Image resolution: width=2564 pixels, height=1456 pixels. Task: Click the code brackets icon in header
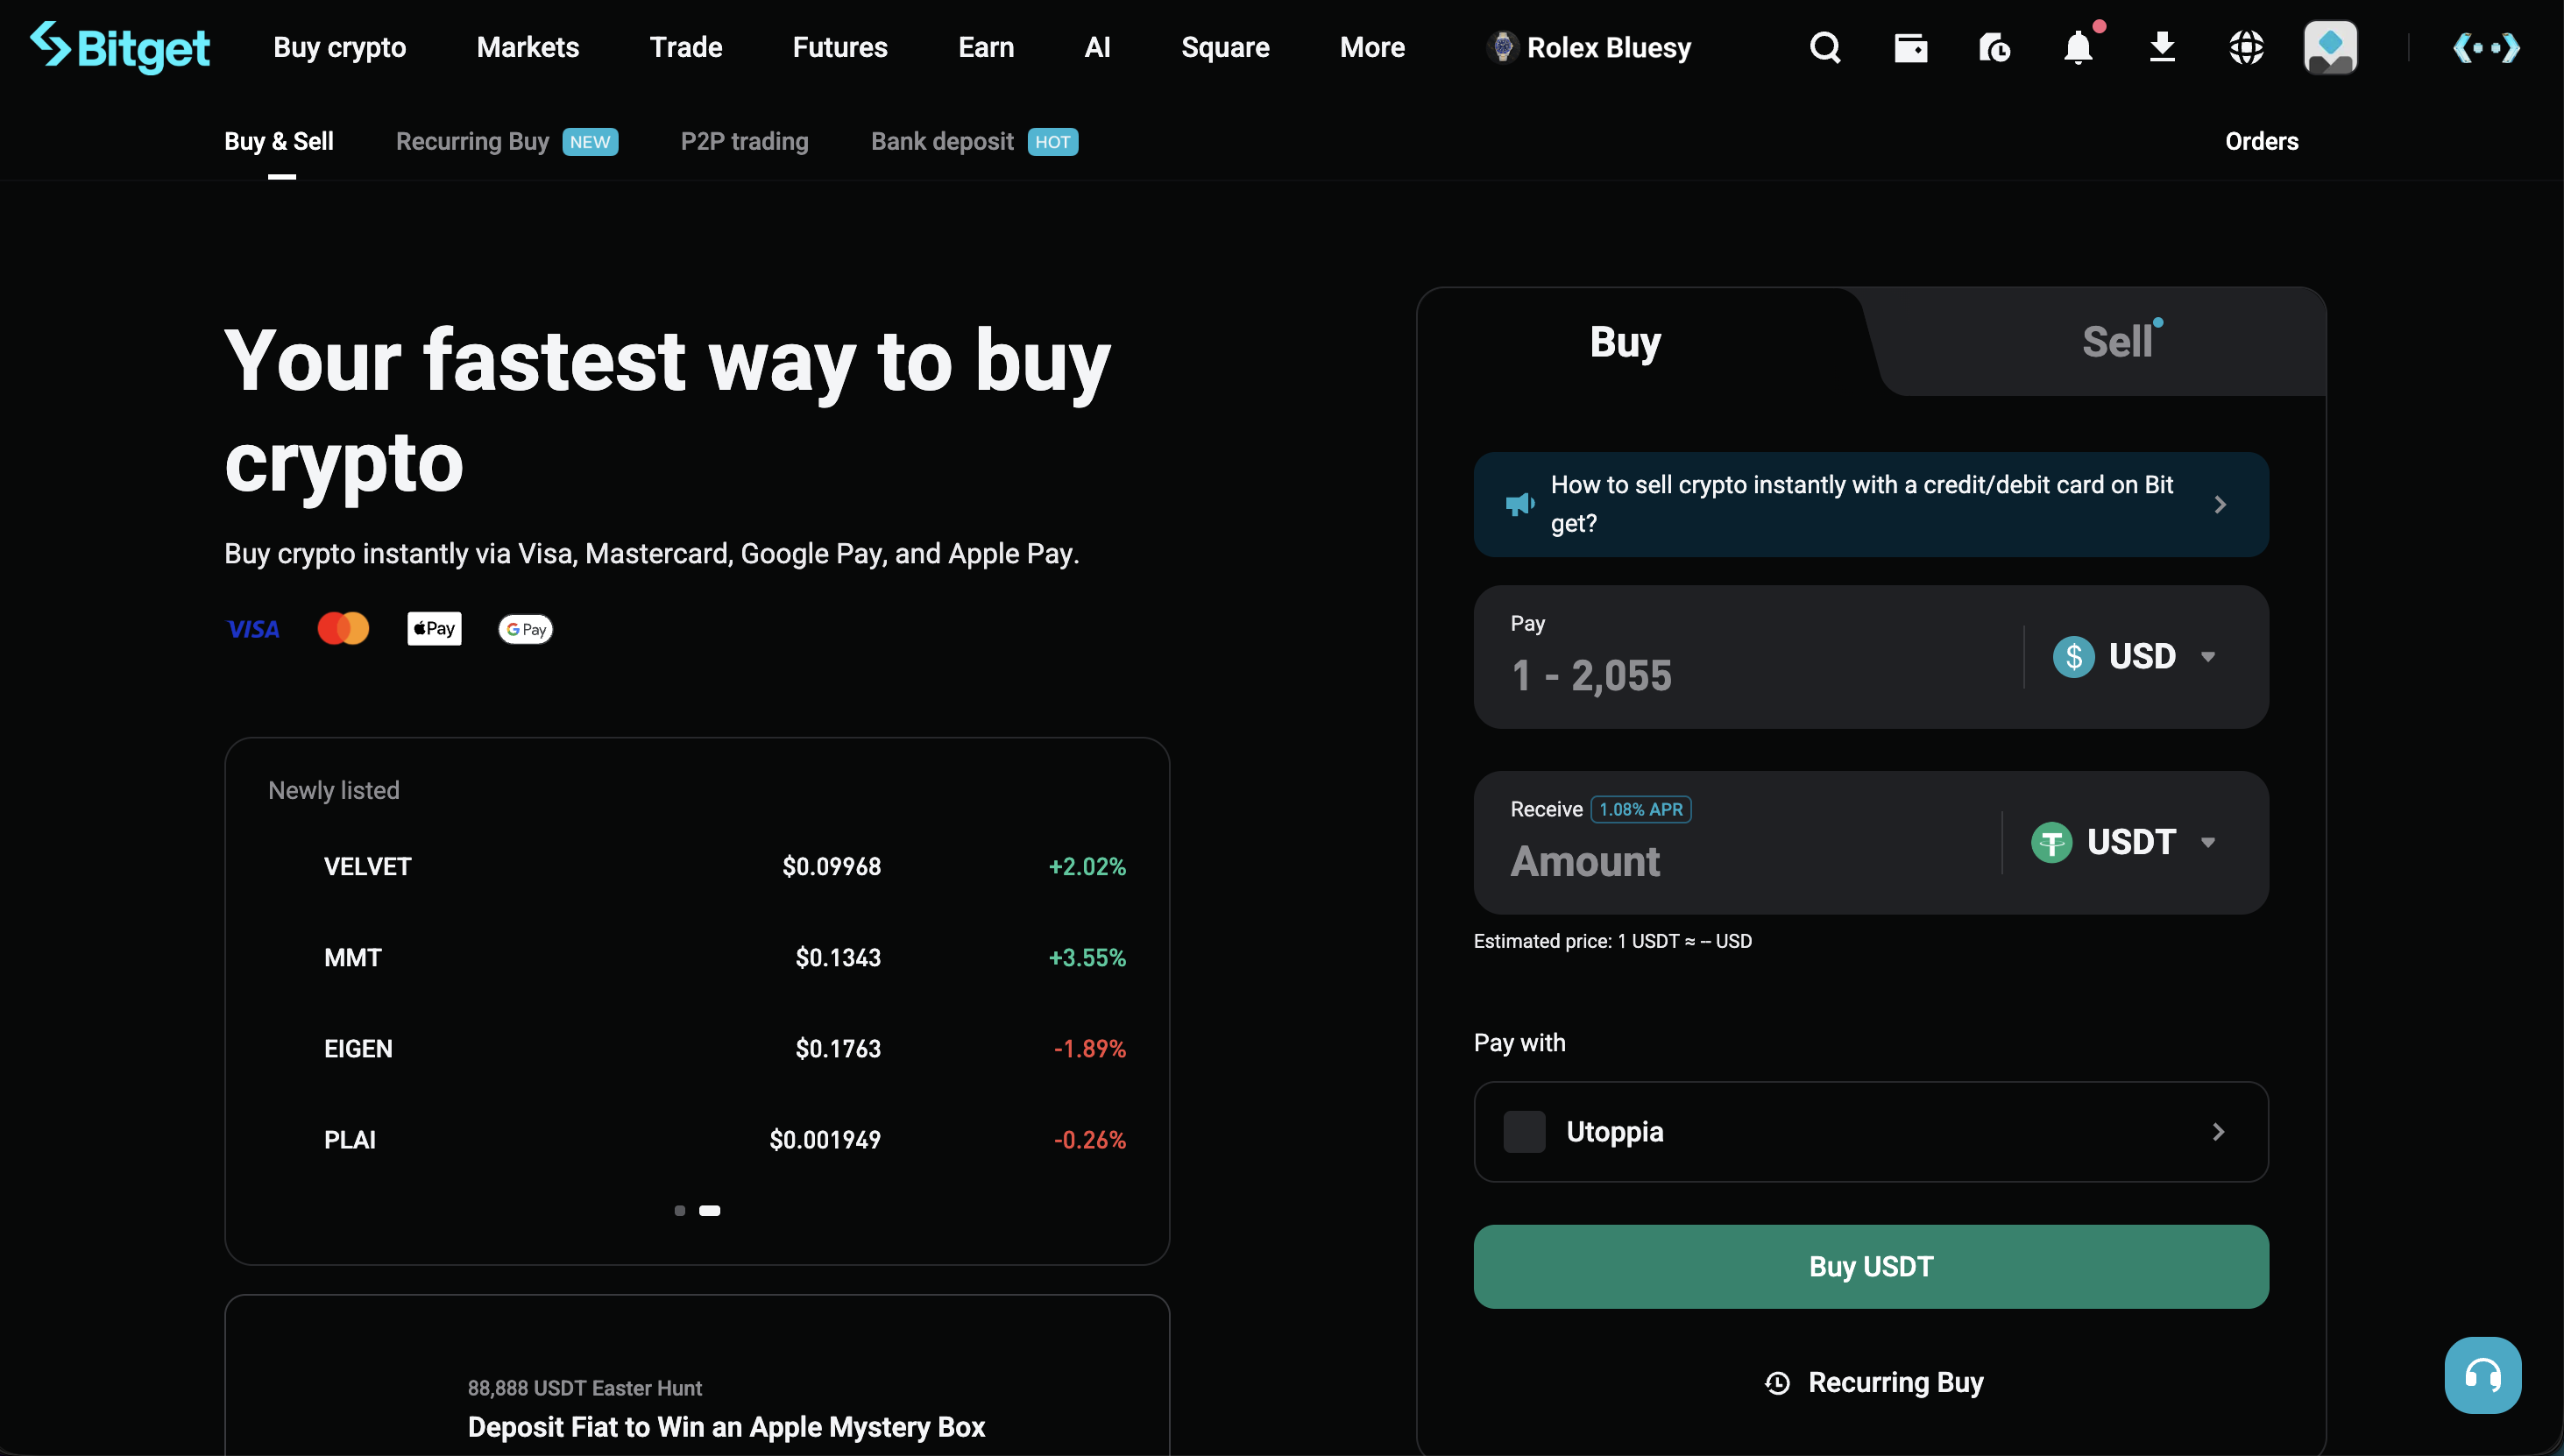click(x=2486, y=47)
